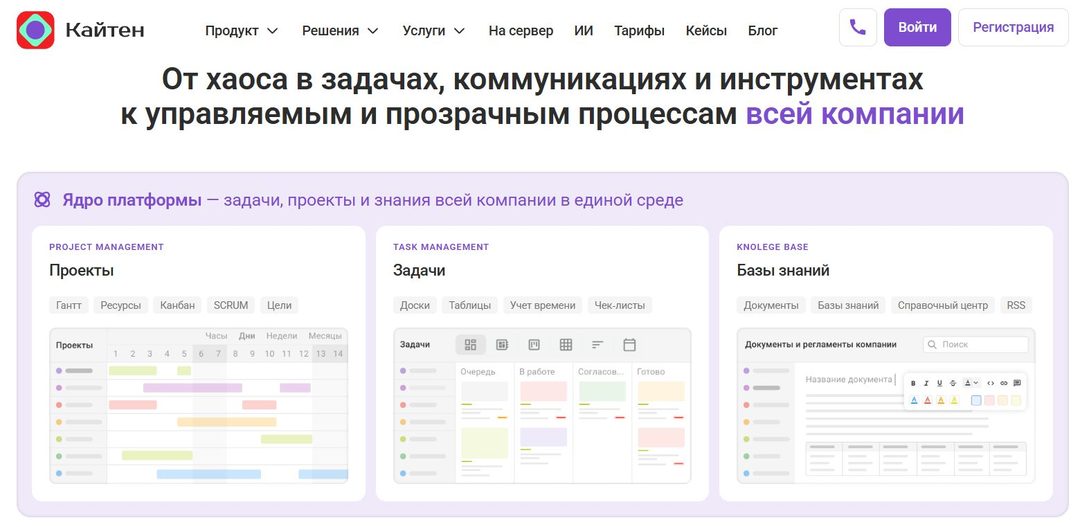Click the Документы и регламенты компании title

pyautogui.click(x=820, y=344)
